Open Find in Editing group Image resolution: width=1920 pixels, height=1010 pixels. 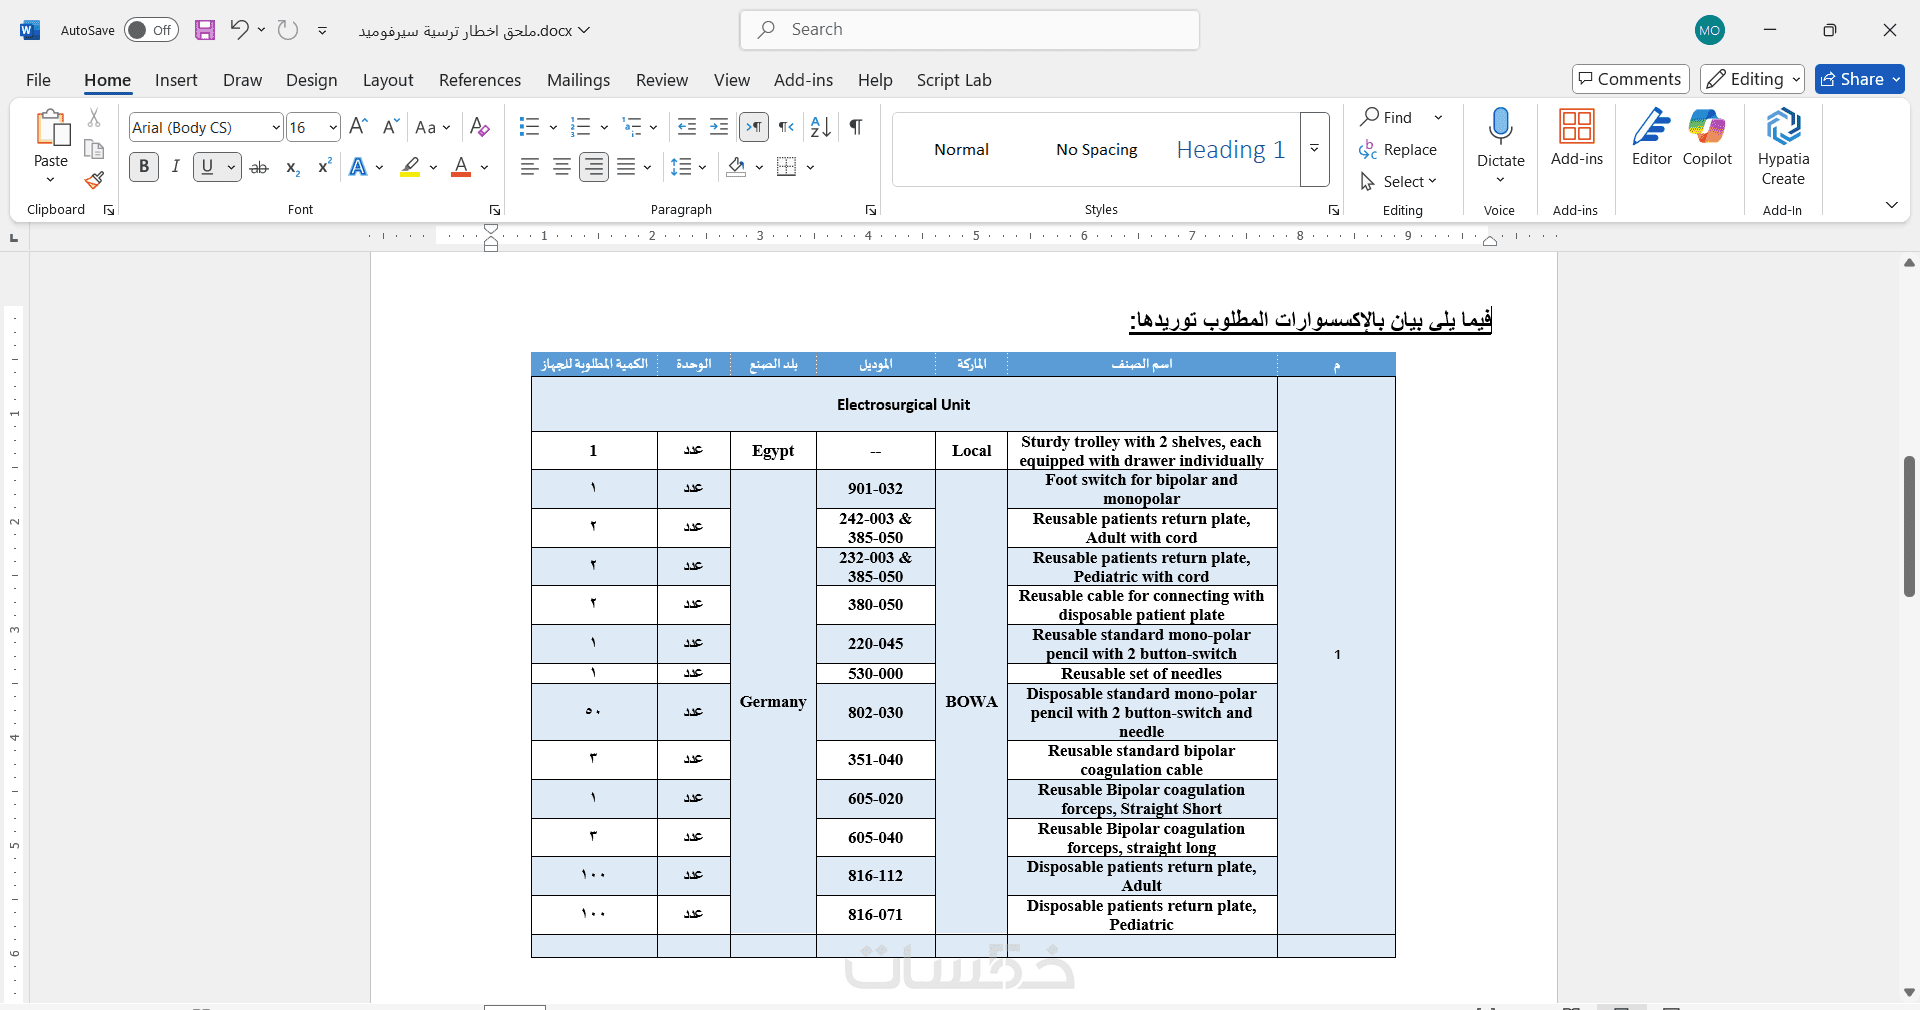(1387, 117)
